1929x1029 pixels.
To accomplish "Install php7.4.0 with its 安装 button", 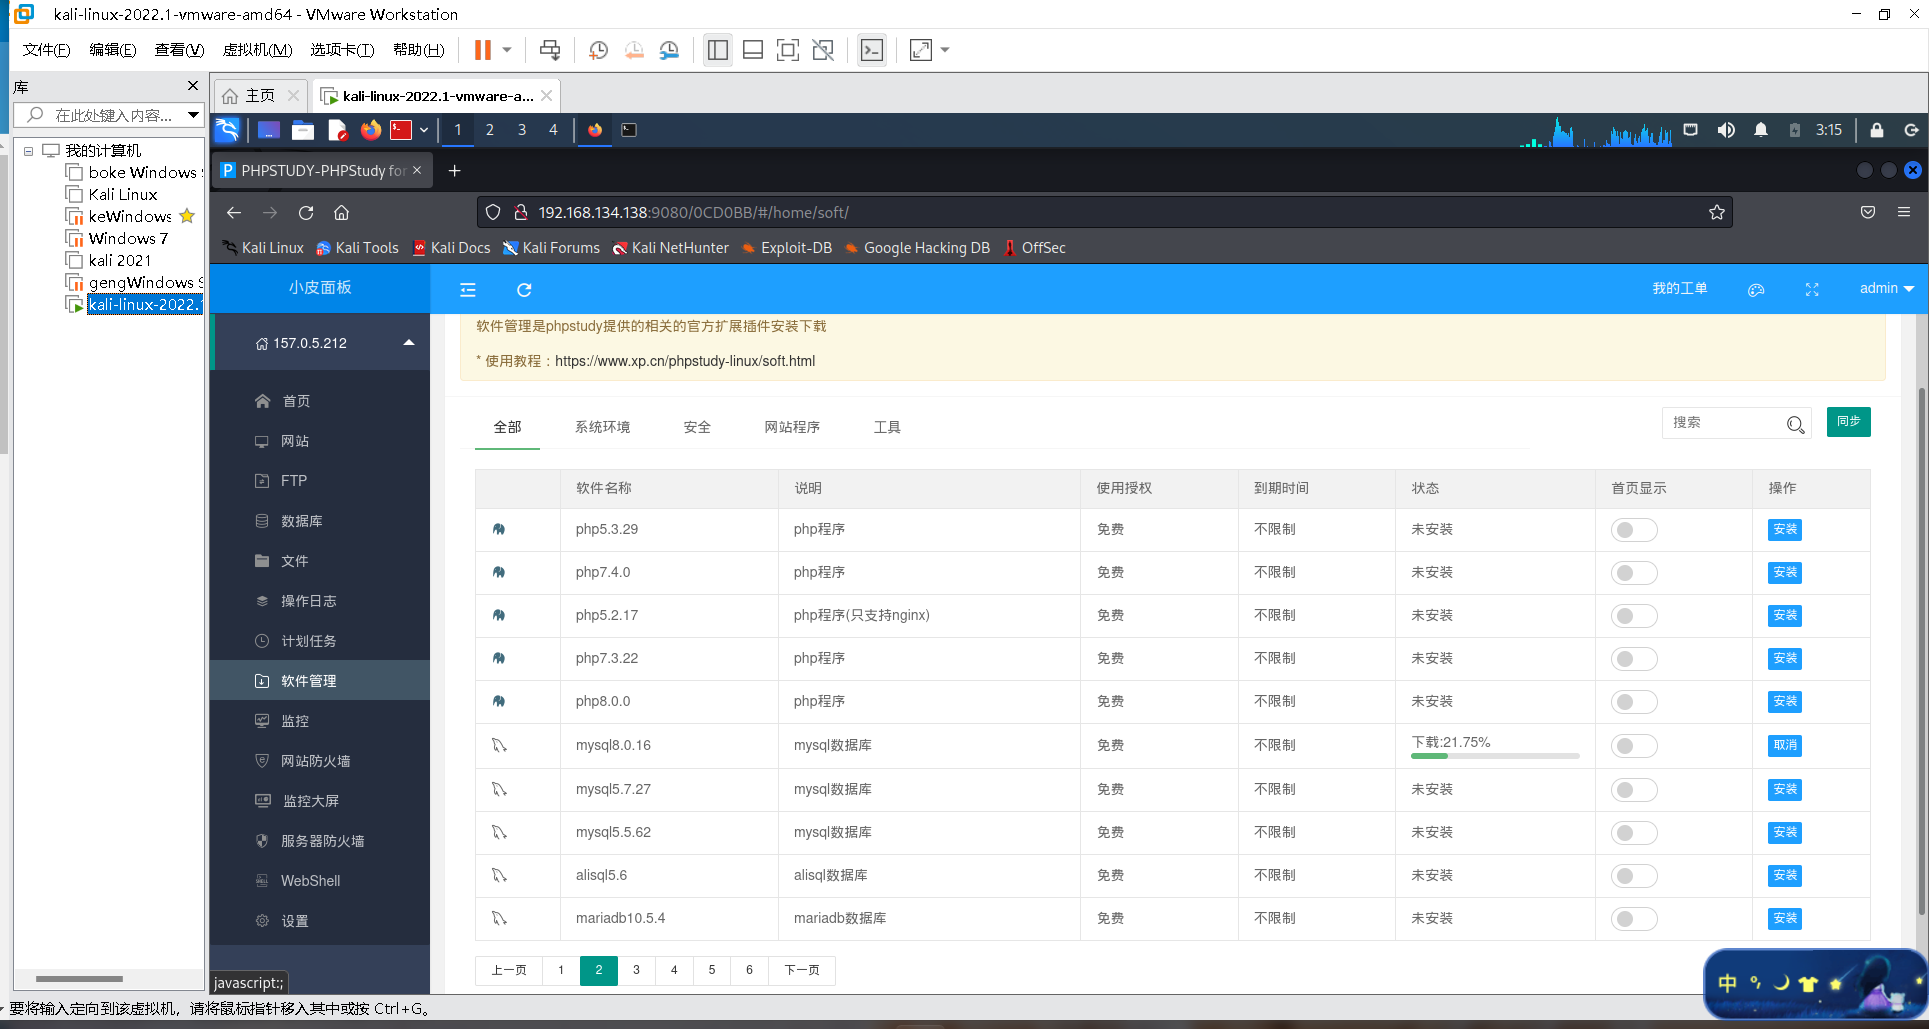I will (1785, 572).
